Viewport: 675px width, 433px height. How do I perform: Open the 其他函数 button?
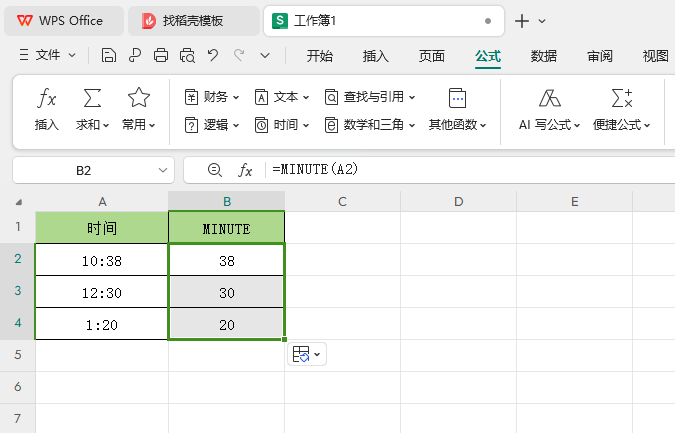(457, 110)
